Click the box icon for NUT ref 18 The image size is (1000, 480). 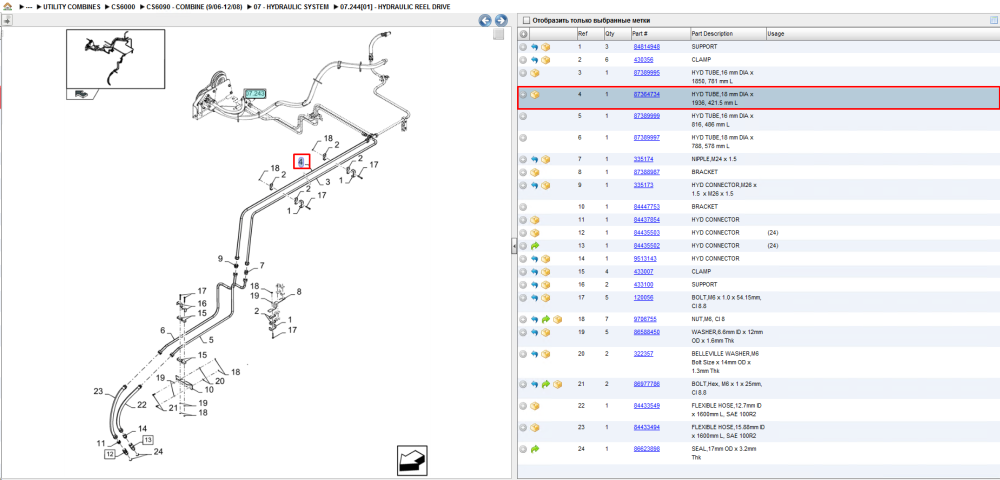click(557, 319)
